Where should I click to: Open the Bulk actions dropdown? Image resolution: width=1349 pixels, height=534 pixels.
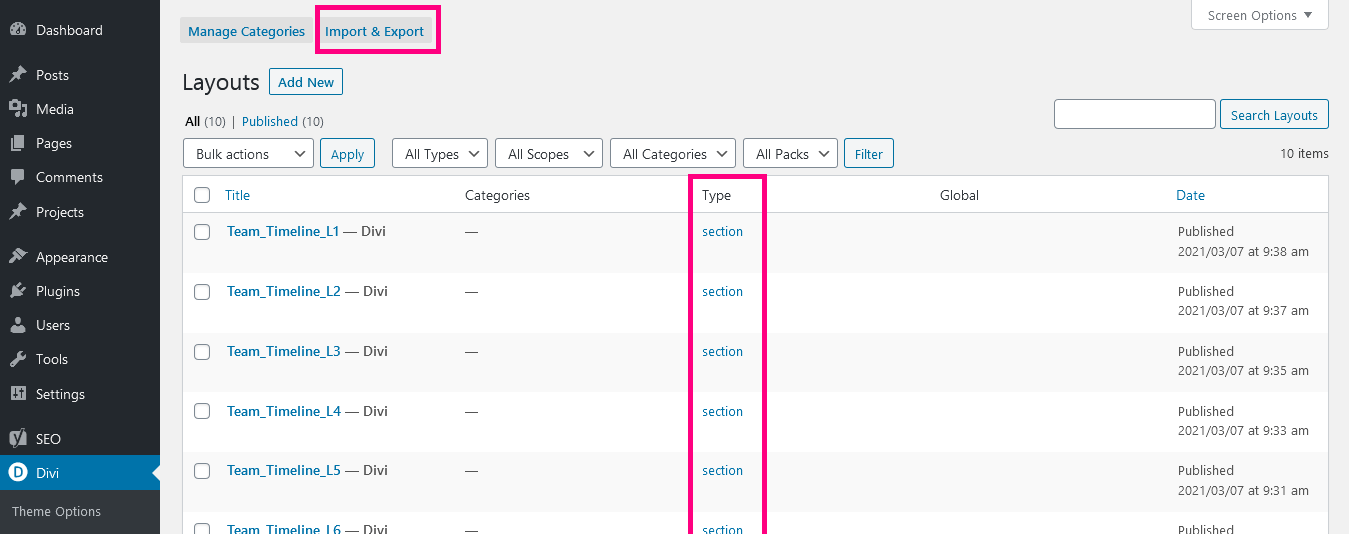pos(249,154)
